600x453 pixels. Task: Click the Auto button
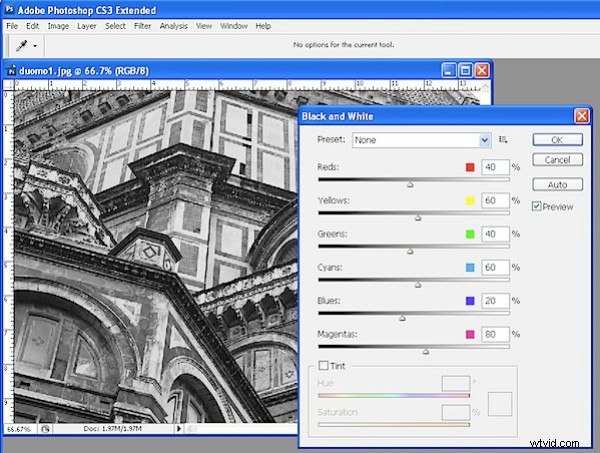(x=557, y=184)
